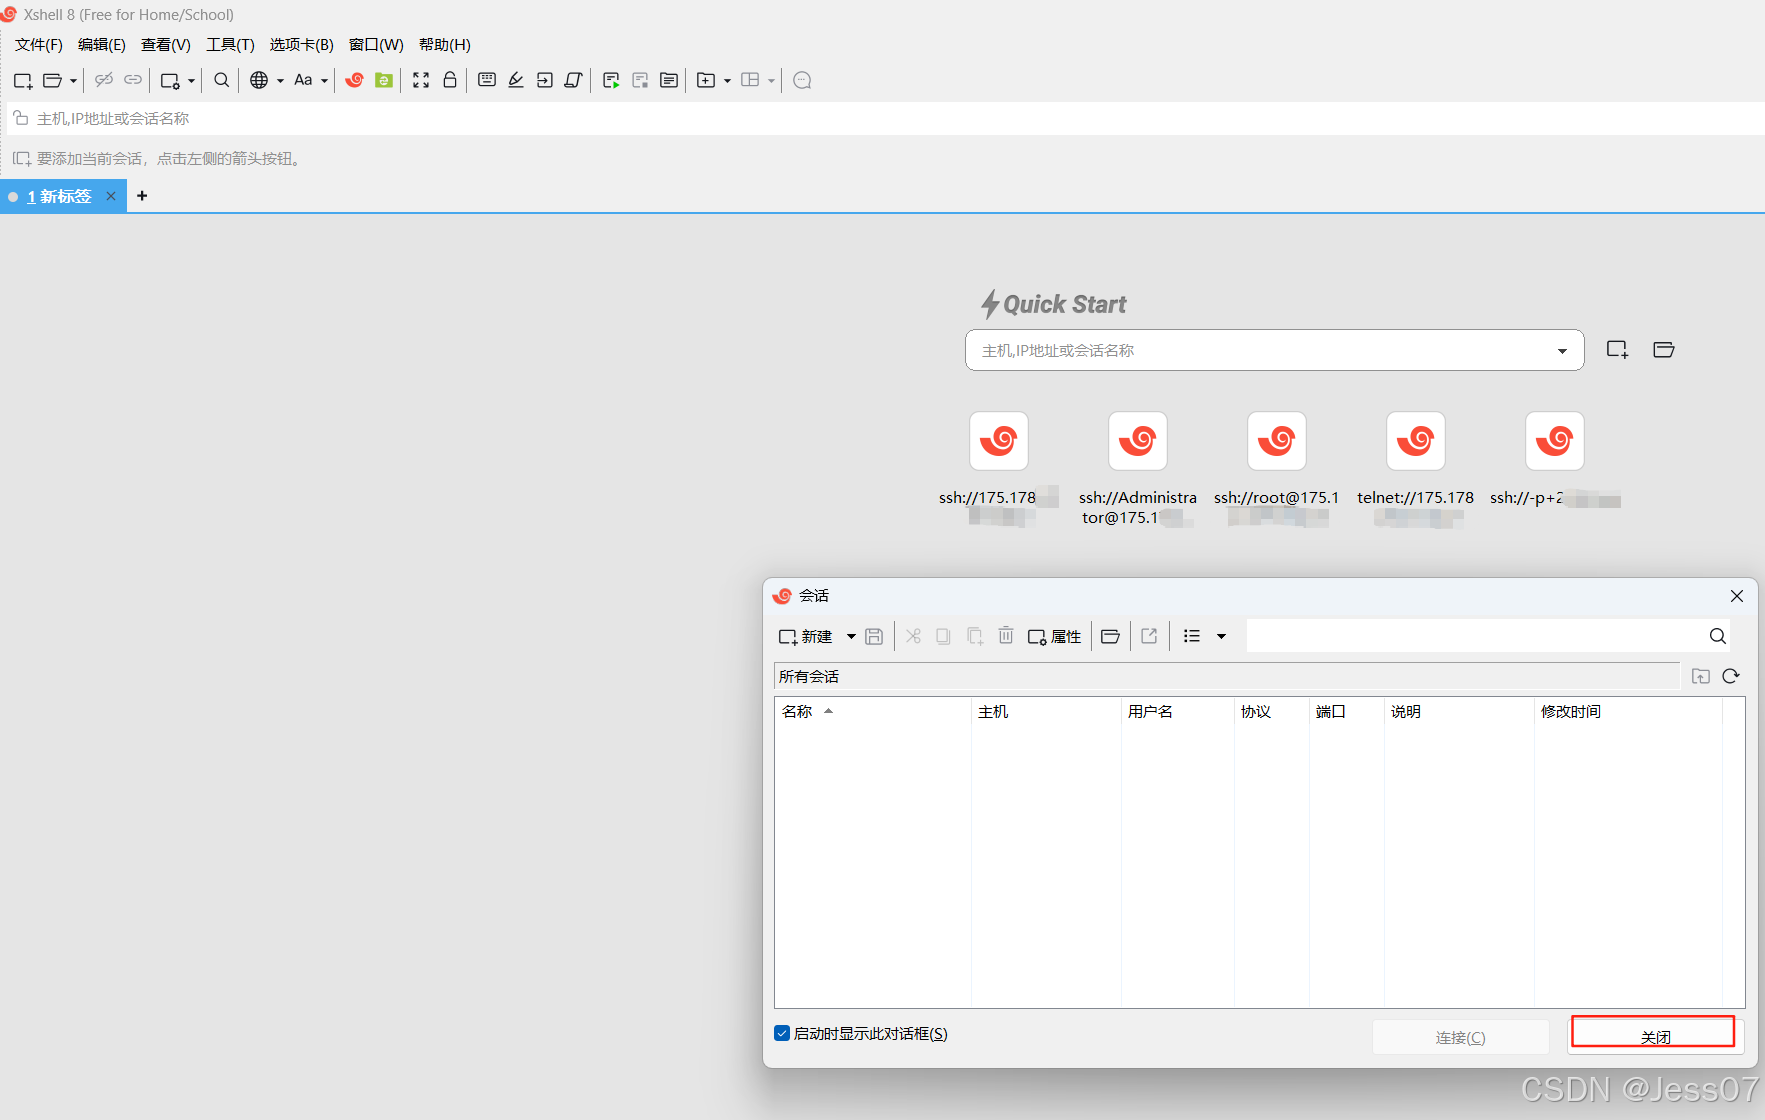This screenshot has width=1765, height=1120.
Task: Click the Reconnect link icon
Action: point(133,80)
